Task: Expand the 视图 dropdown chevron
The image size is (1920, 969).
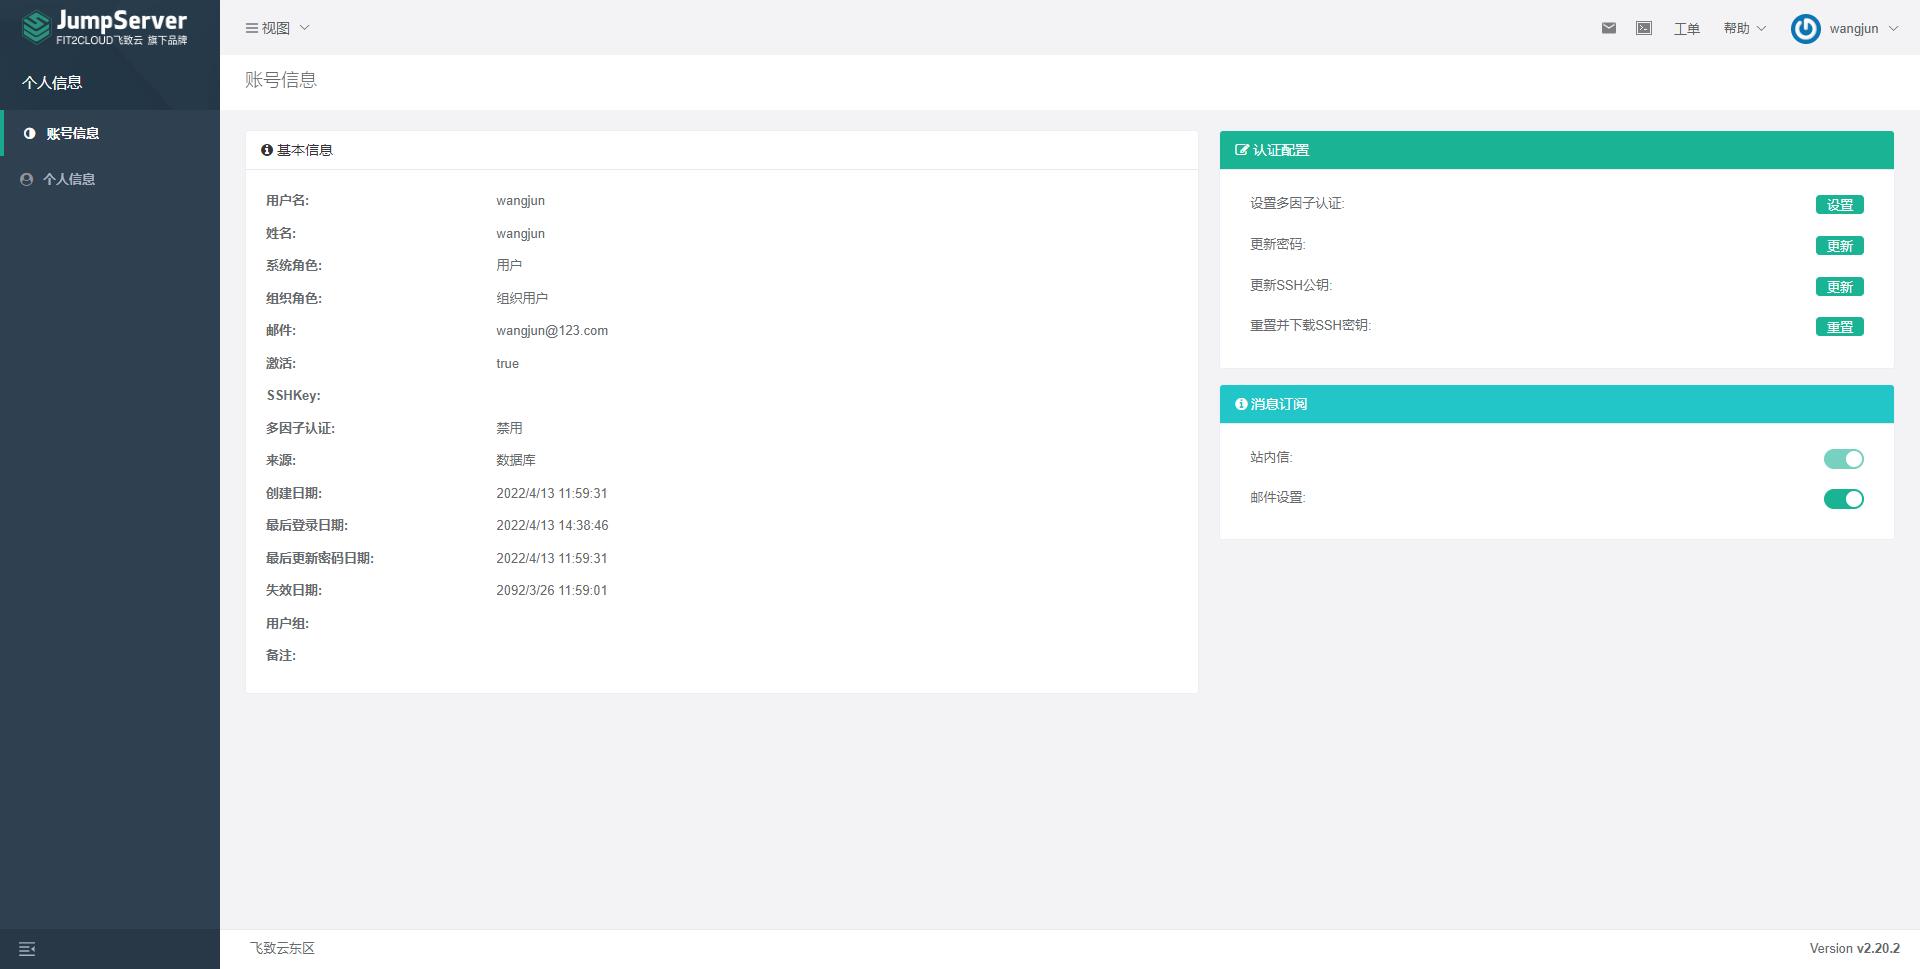Action: [304, 28]
